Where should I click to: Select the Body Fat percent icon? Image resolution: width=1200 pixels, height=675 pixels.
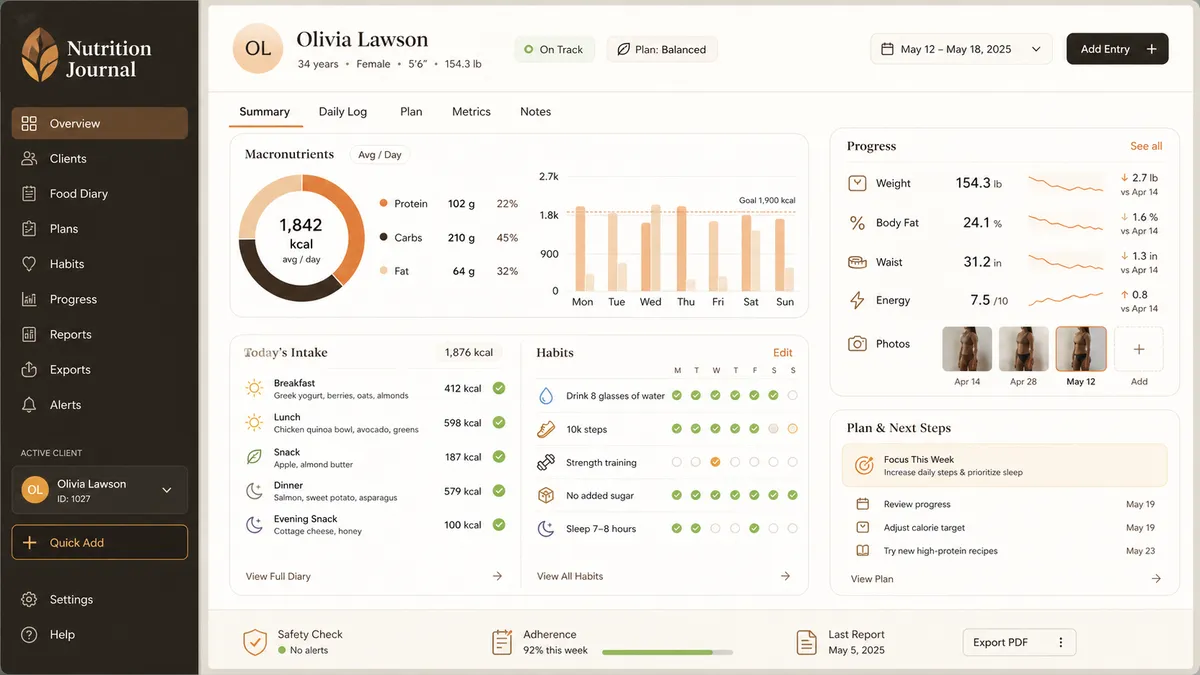(857, 223)
